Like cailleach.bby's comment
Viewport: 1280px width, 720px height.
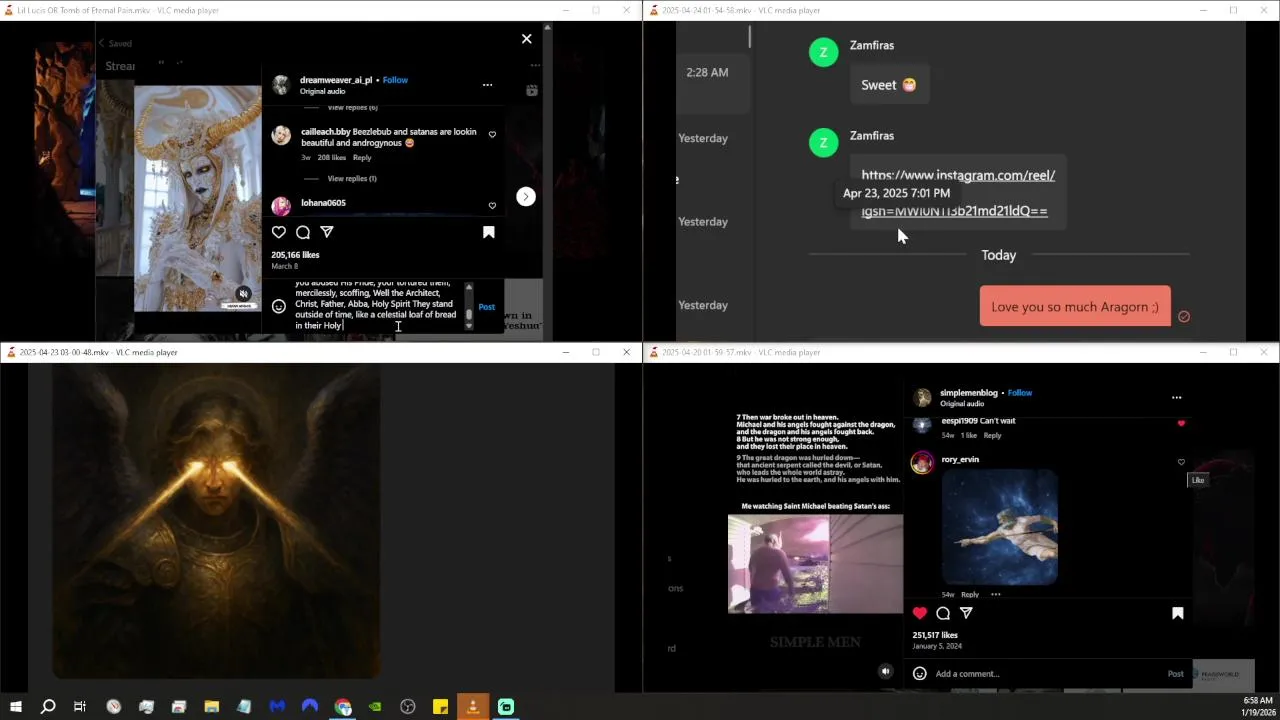coord(492,134)
